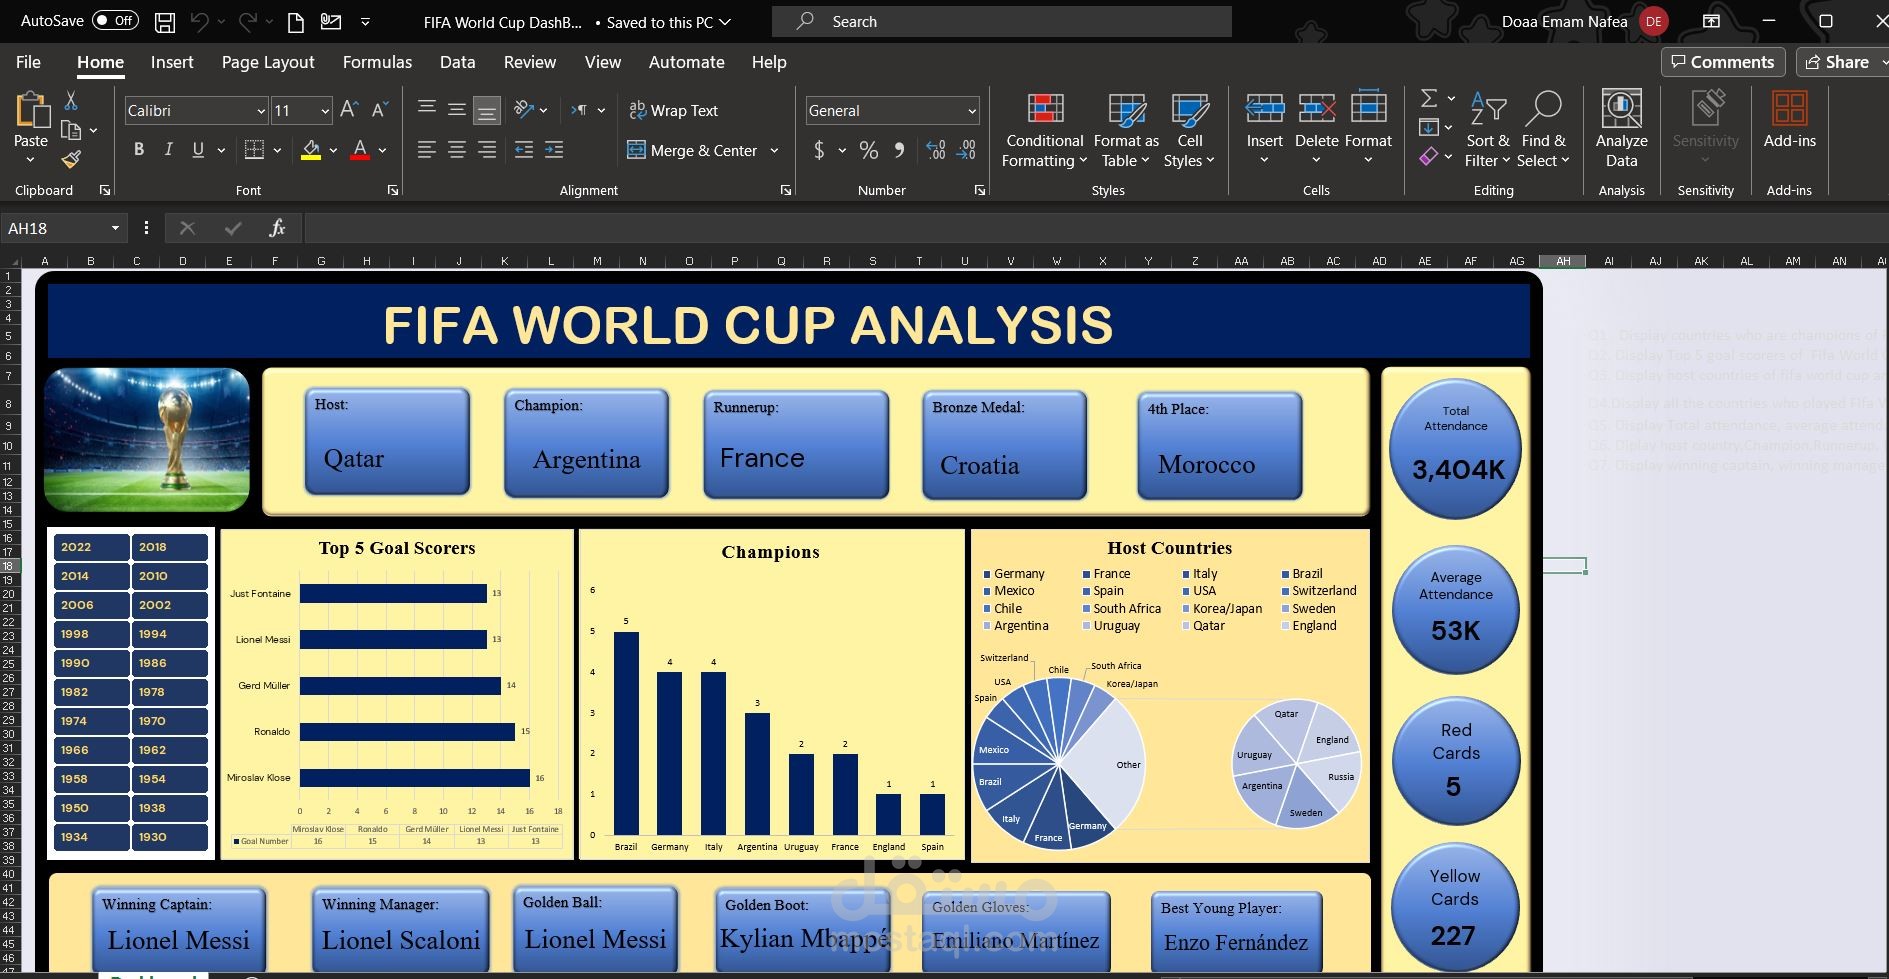Click the red Font Color swatch
1889x979 pixels.
(x=361, y=151)
